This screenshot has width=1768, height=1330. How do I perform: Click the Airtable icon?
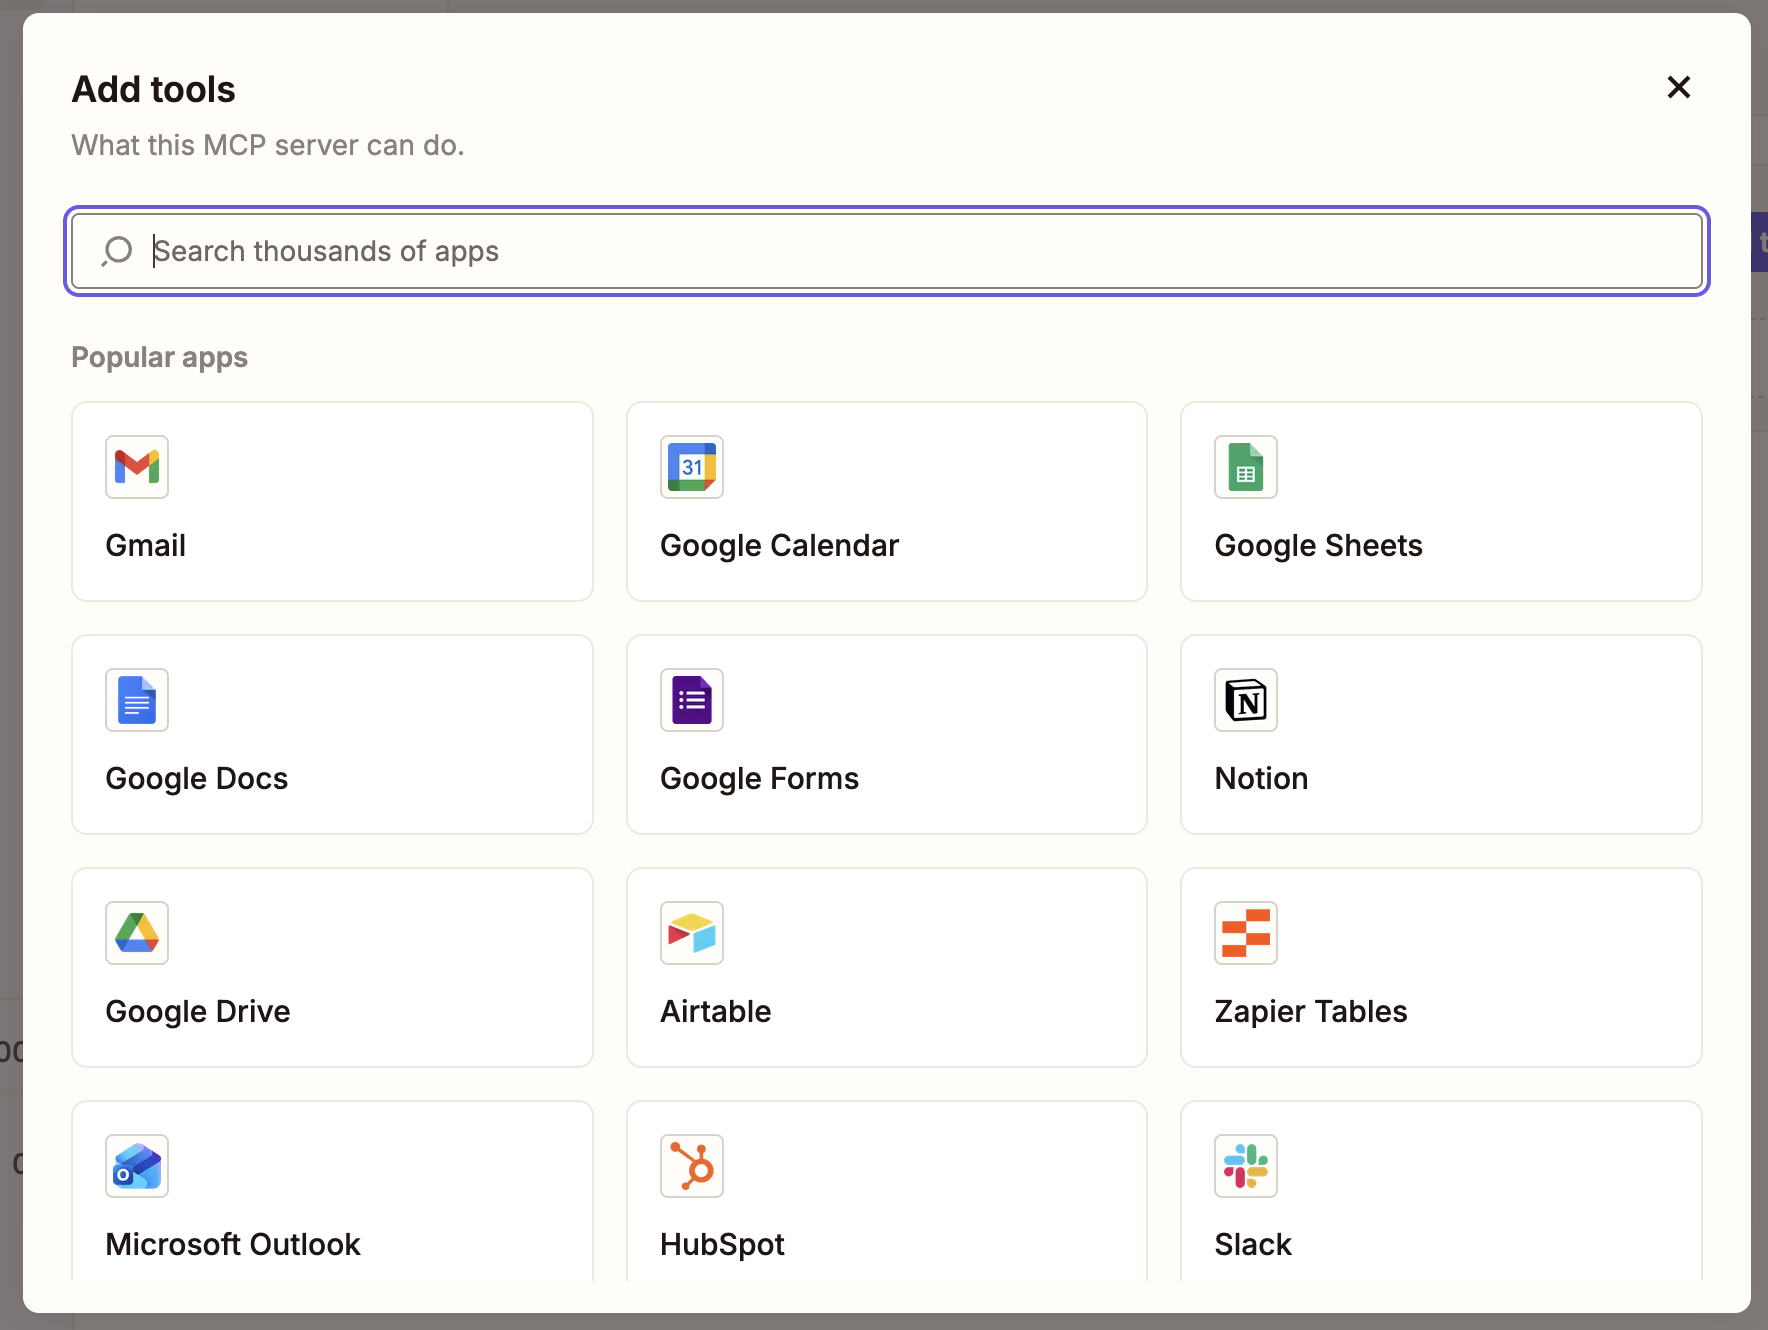click(691, 933)
